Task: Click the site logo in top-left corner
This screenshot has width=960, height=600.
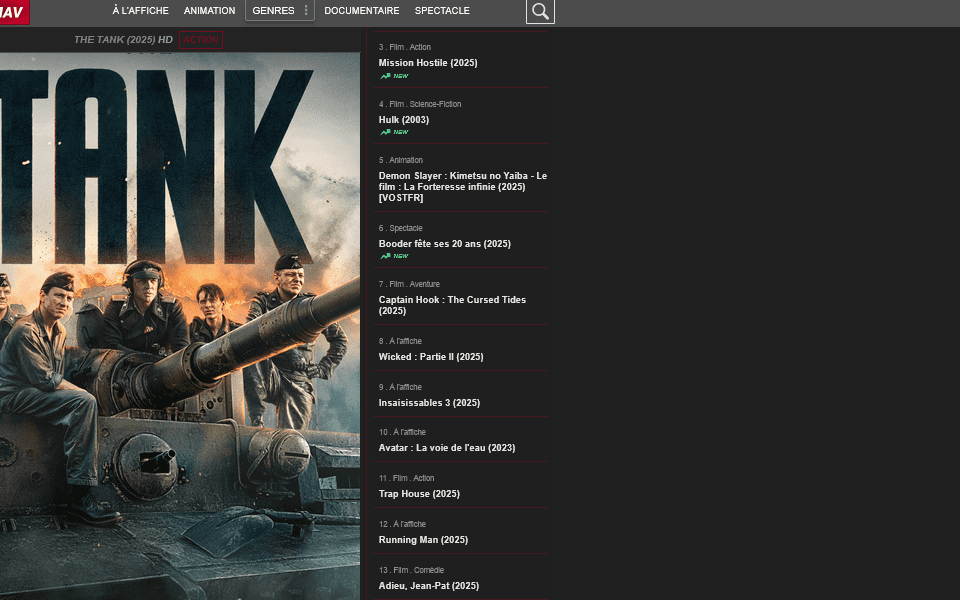Action: click(14, 11)
